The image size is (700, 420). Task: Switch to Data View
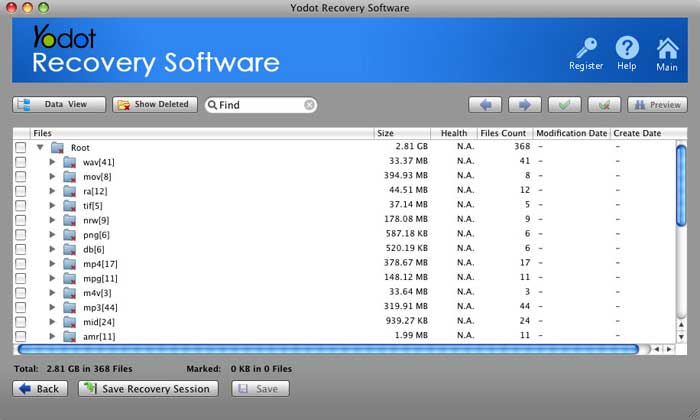(59, 104)
